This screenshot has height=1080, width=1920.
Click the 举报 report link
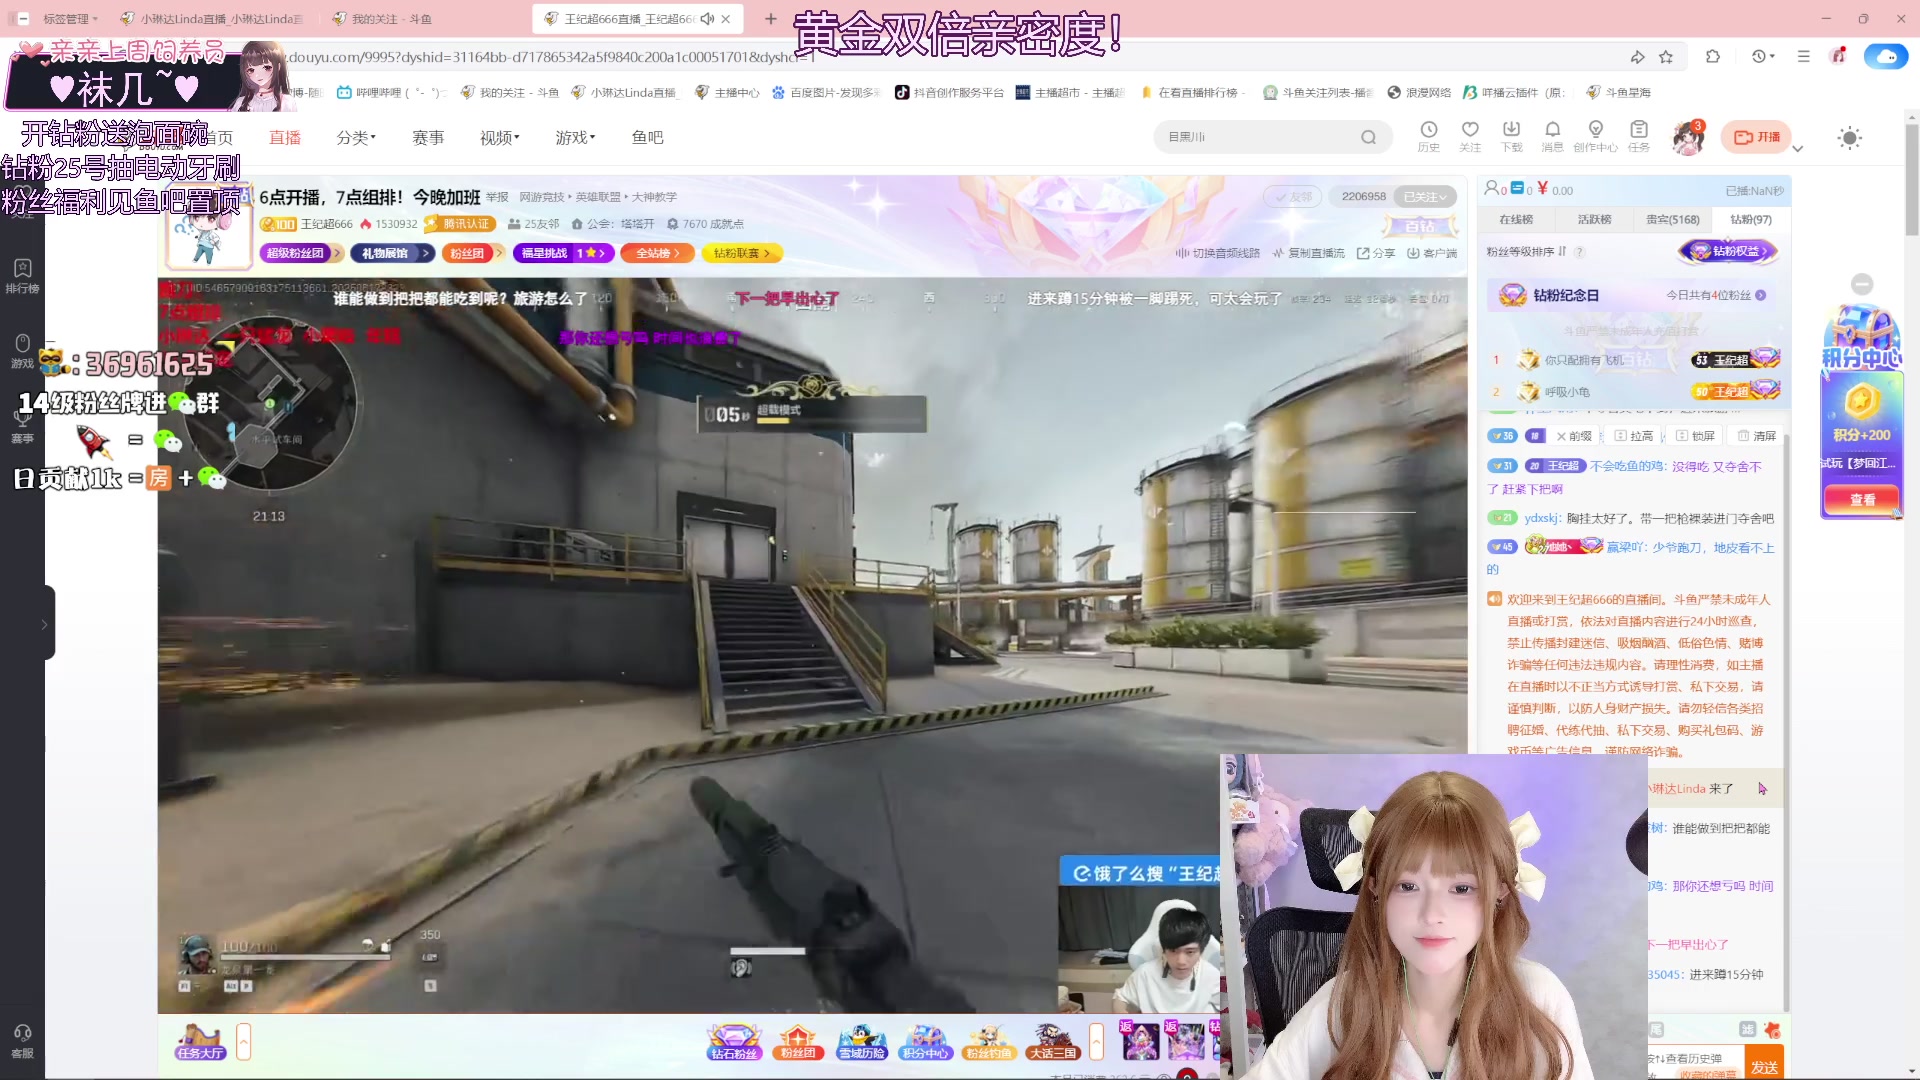497,197
